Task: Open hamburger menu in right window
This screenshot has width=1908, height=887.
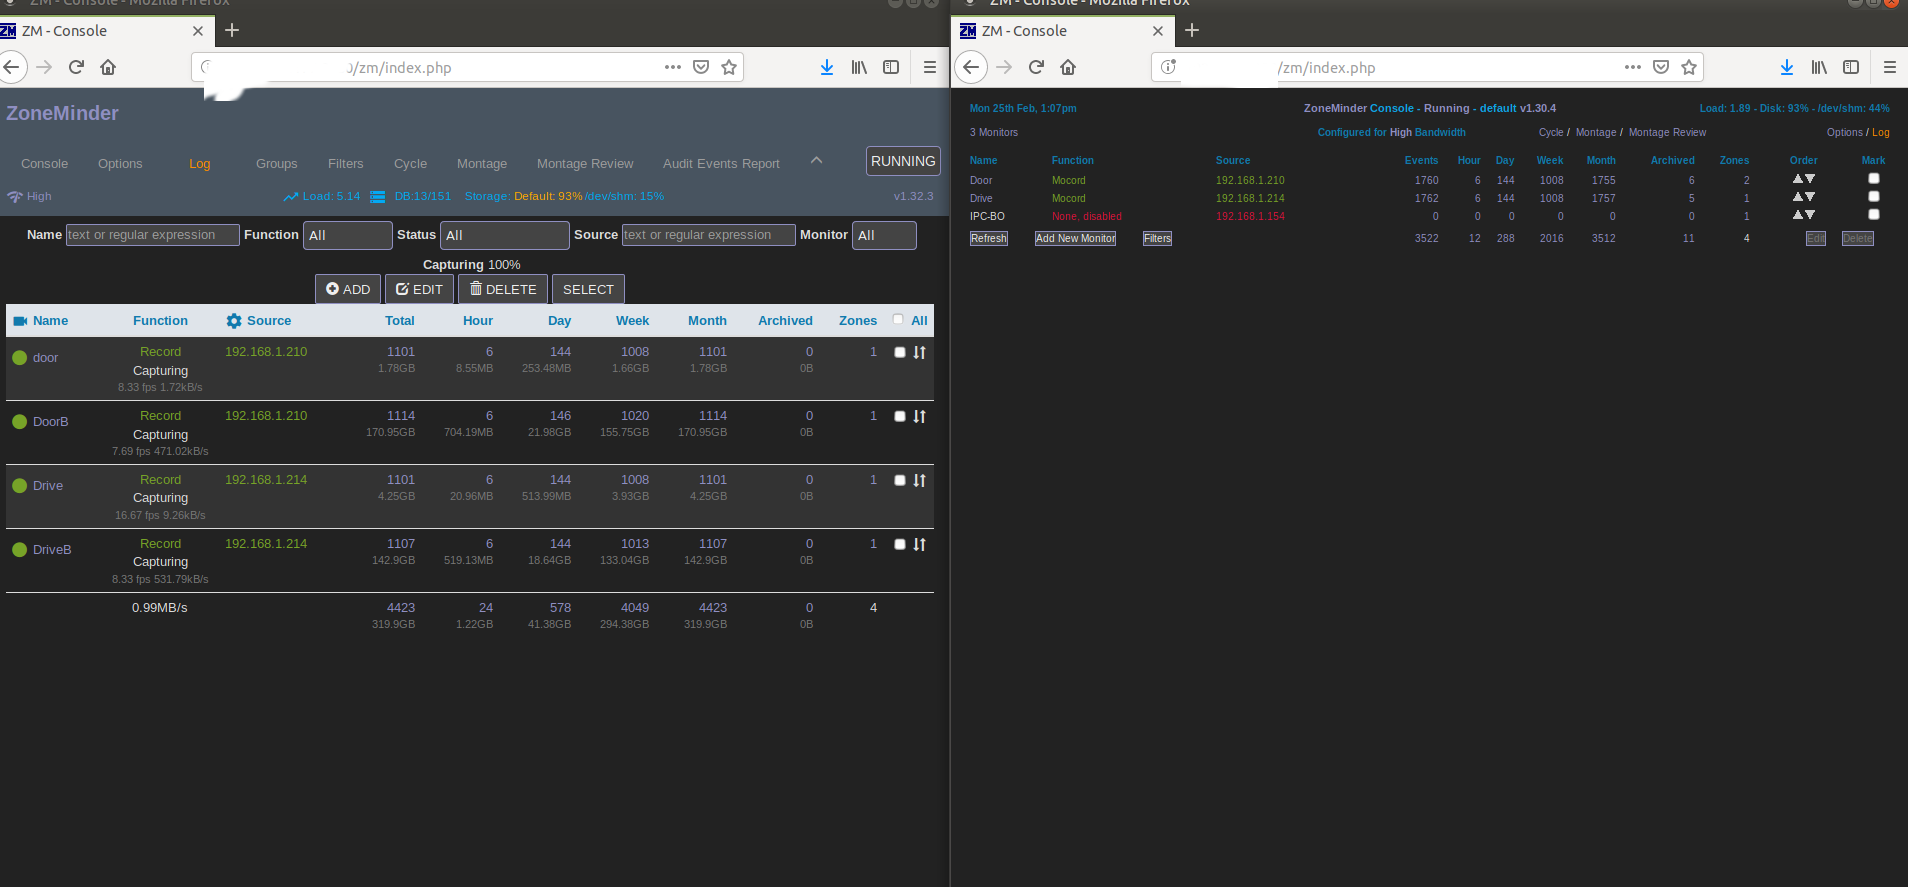Action: point(1890,67)
